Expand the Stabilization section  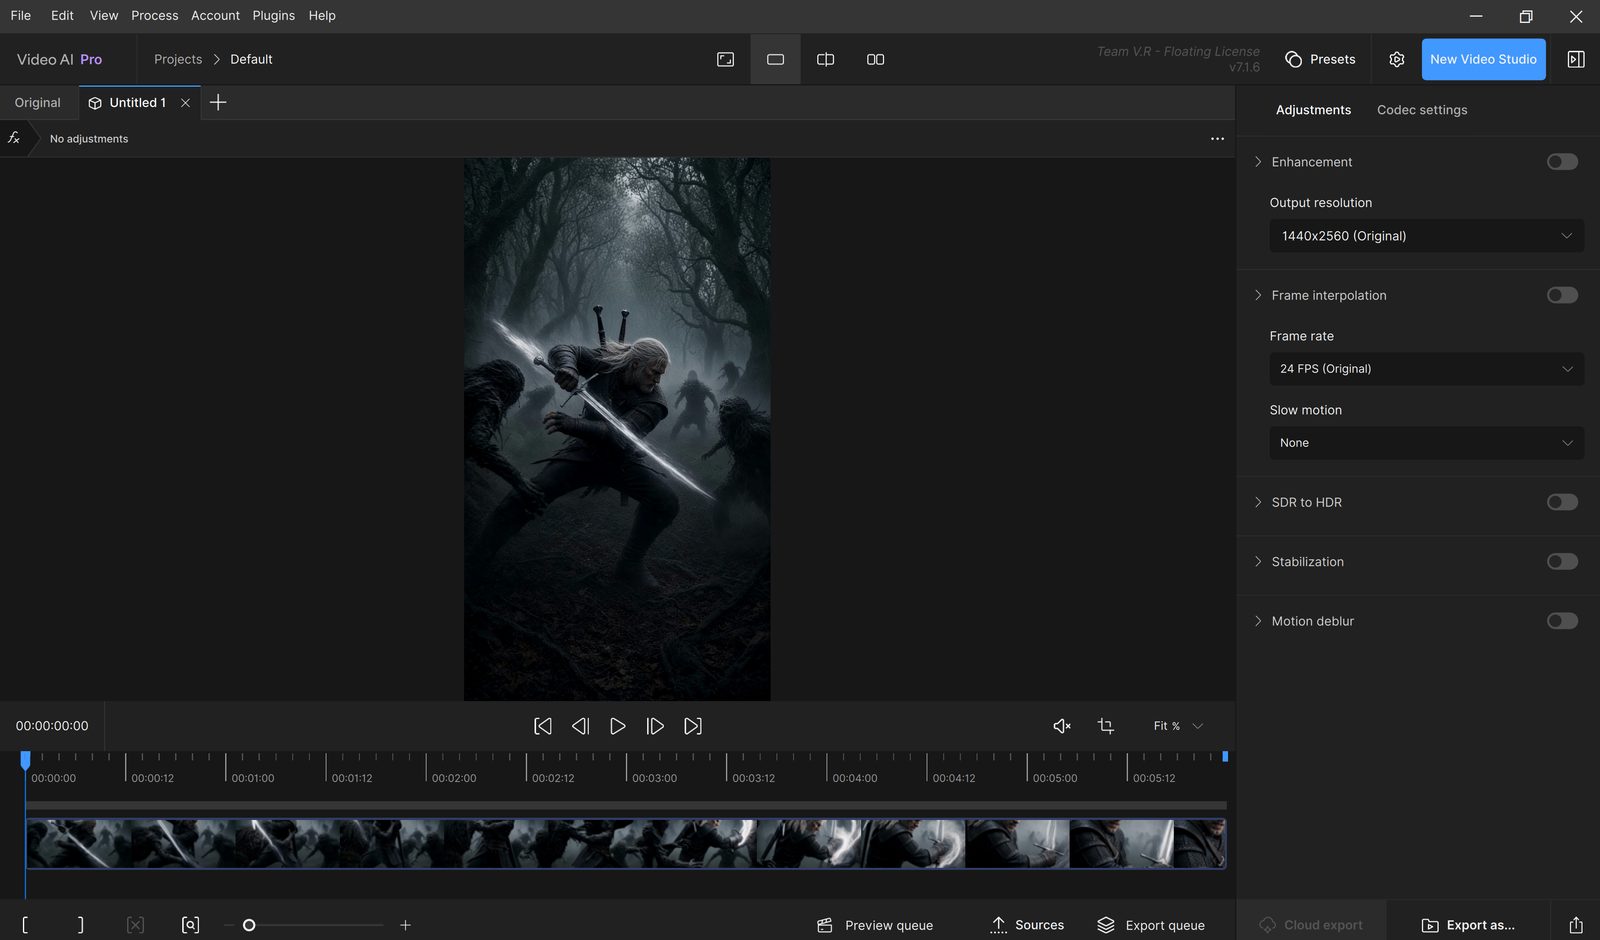click(1258, 562)
